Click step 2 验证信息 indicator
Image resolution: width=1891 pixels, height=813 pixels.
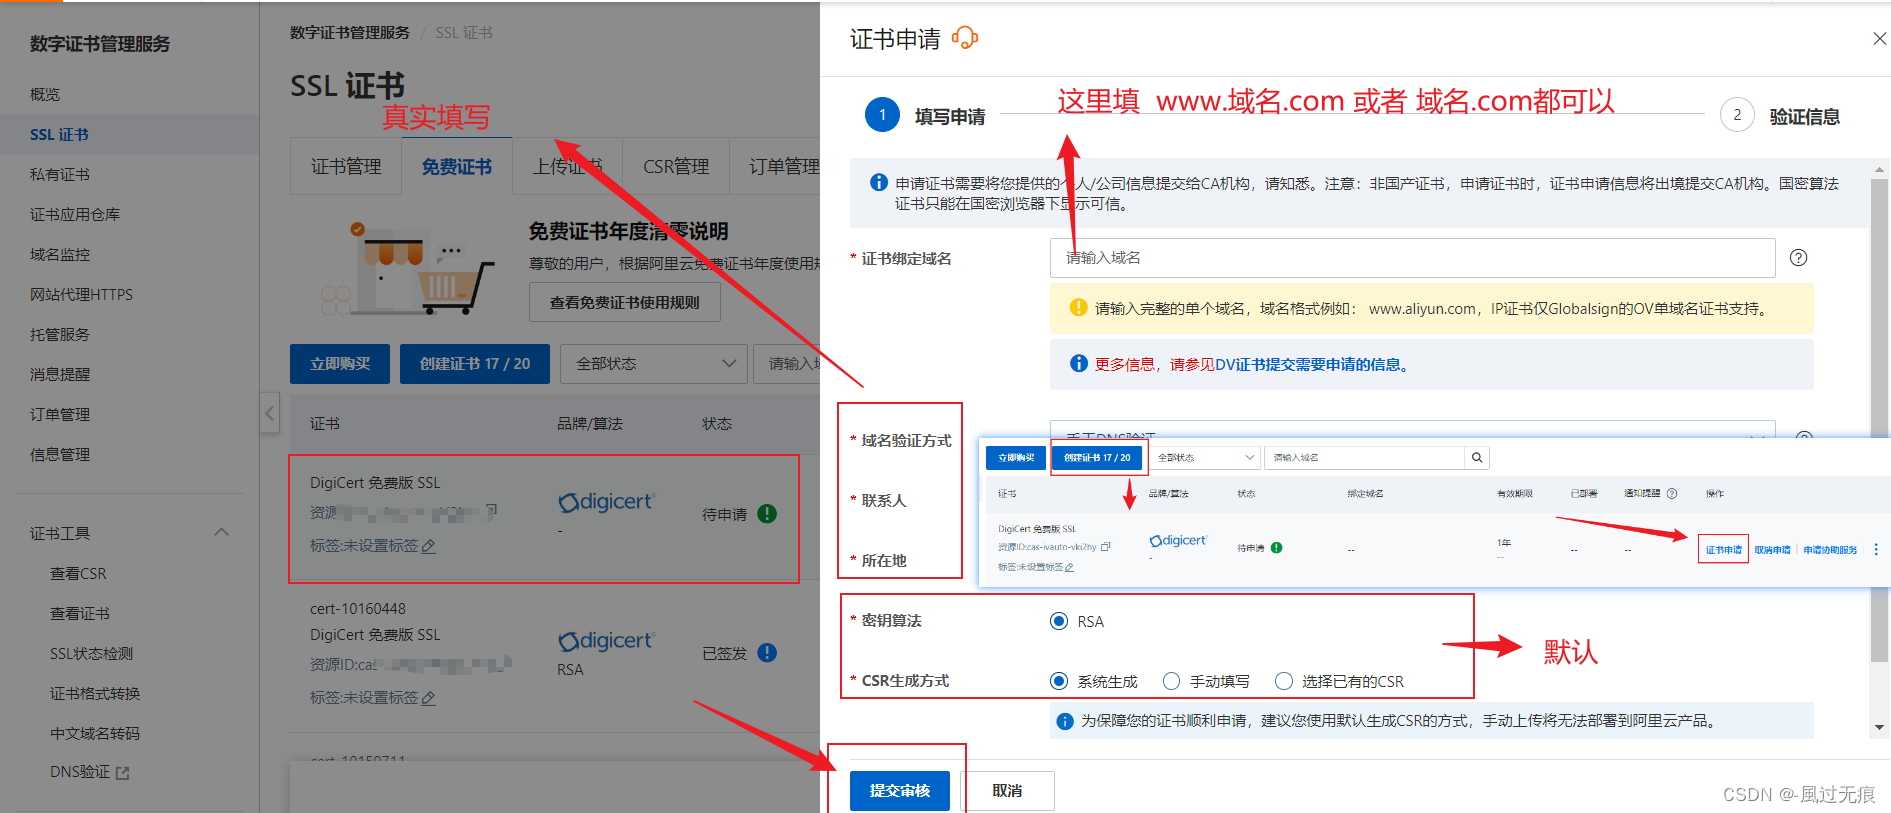pyautogui.click(x=1780, y=116)
